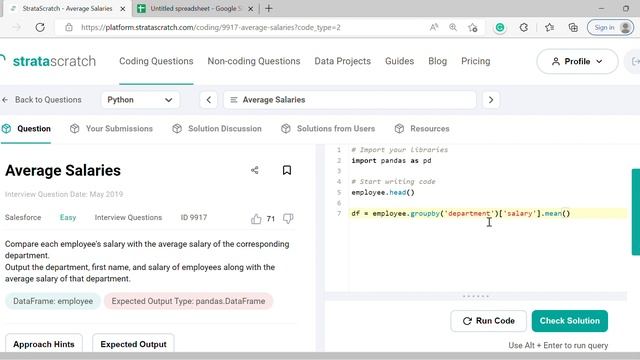Share the question with share icon

[255, 170]
